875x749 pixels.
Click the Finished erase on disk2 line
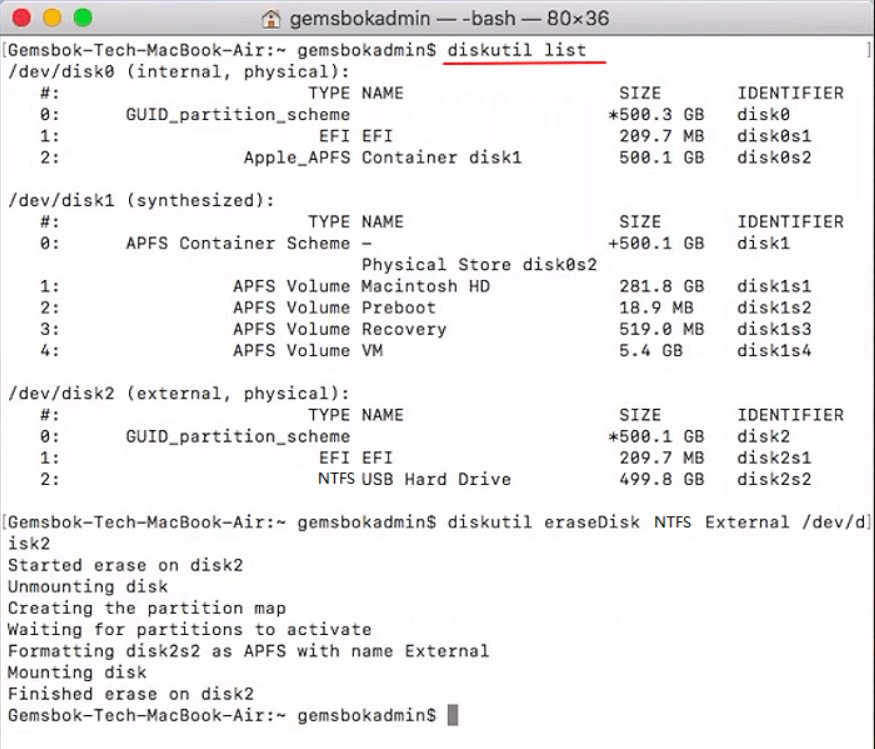click(131, 694)
